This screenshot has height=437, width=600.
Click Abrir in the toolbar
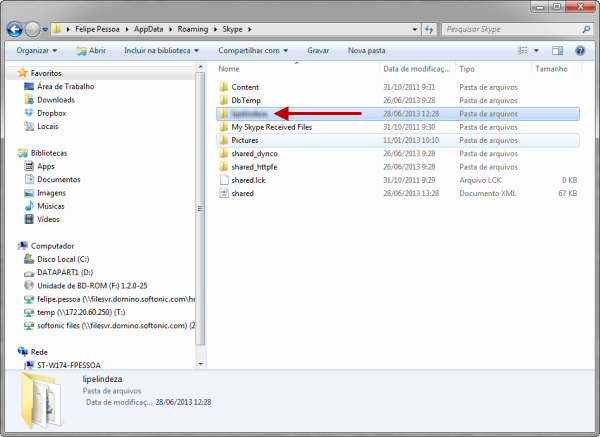point(91,51)
